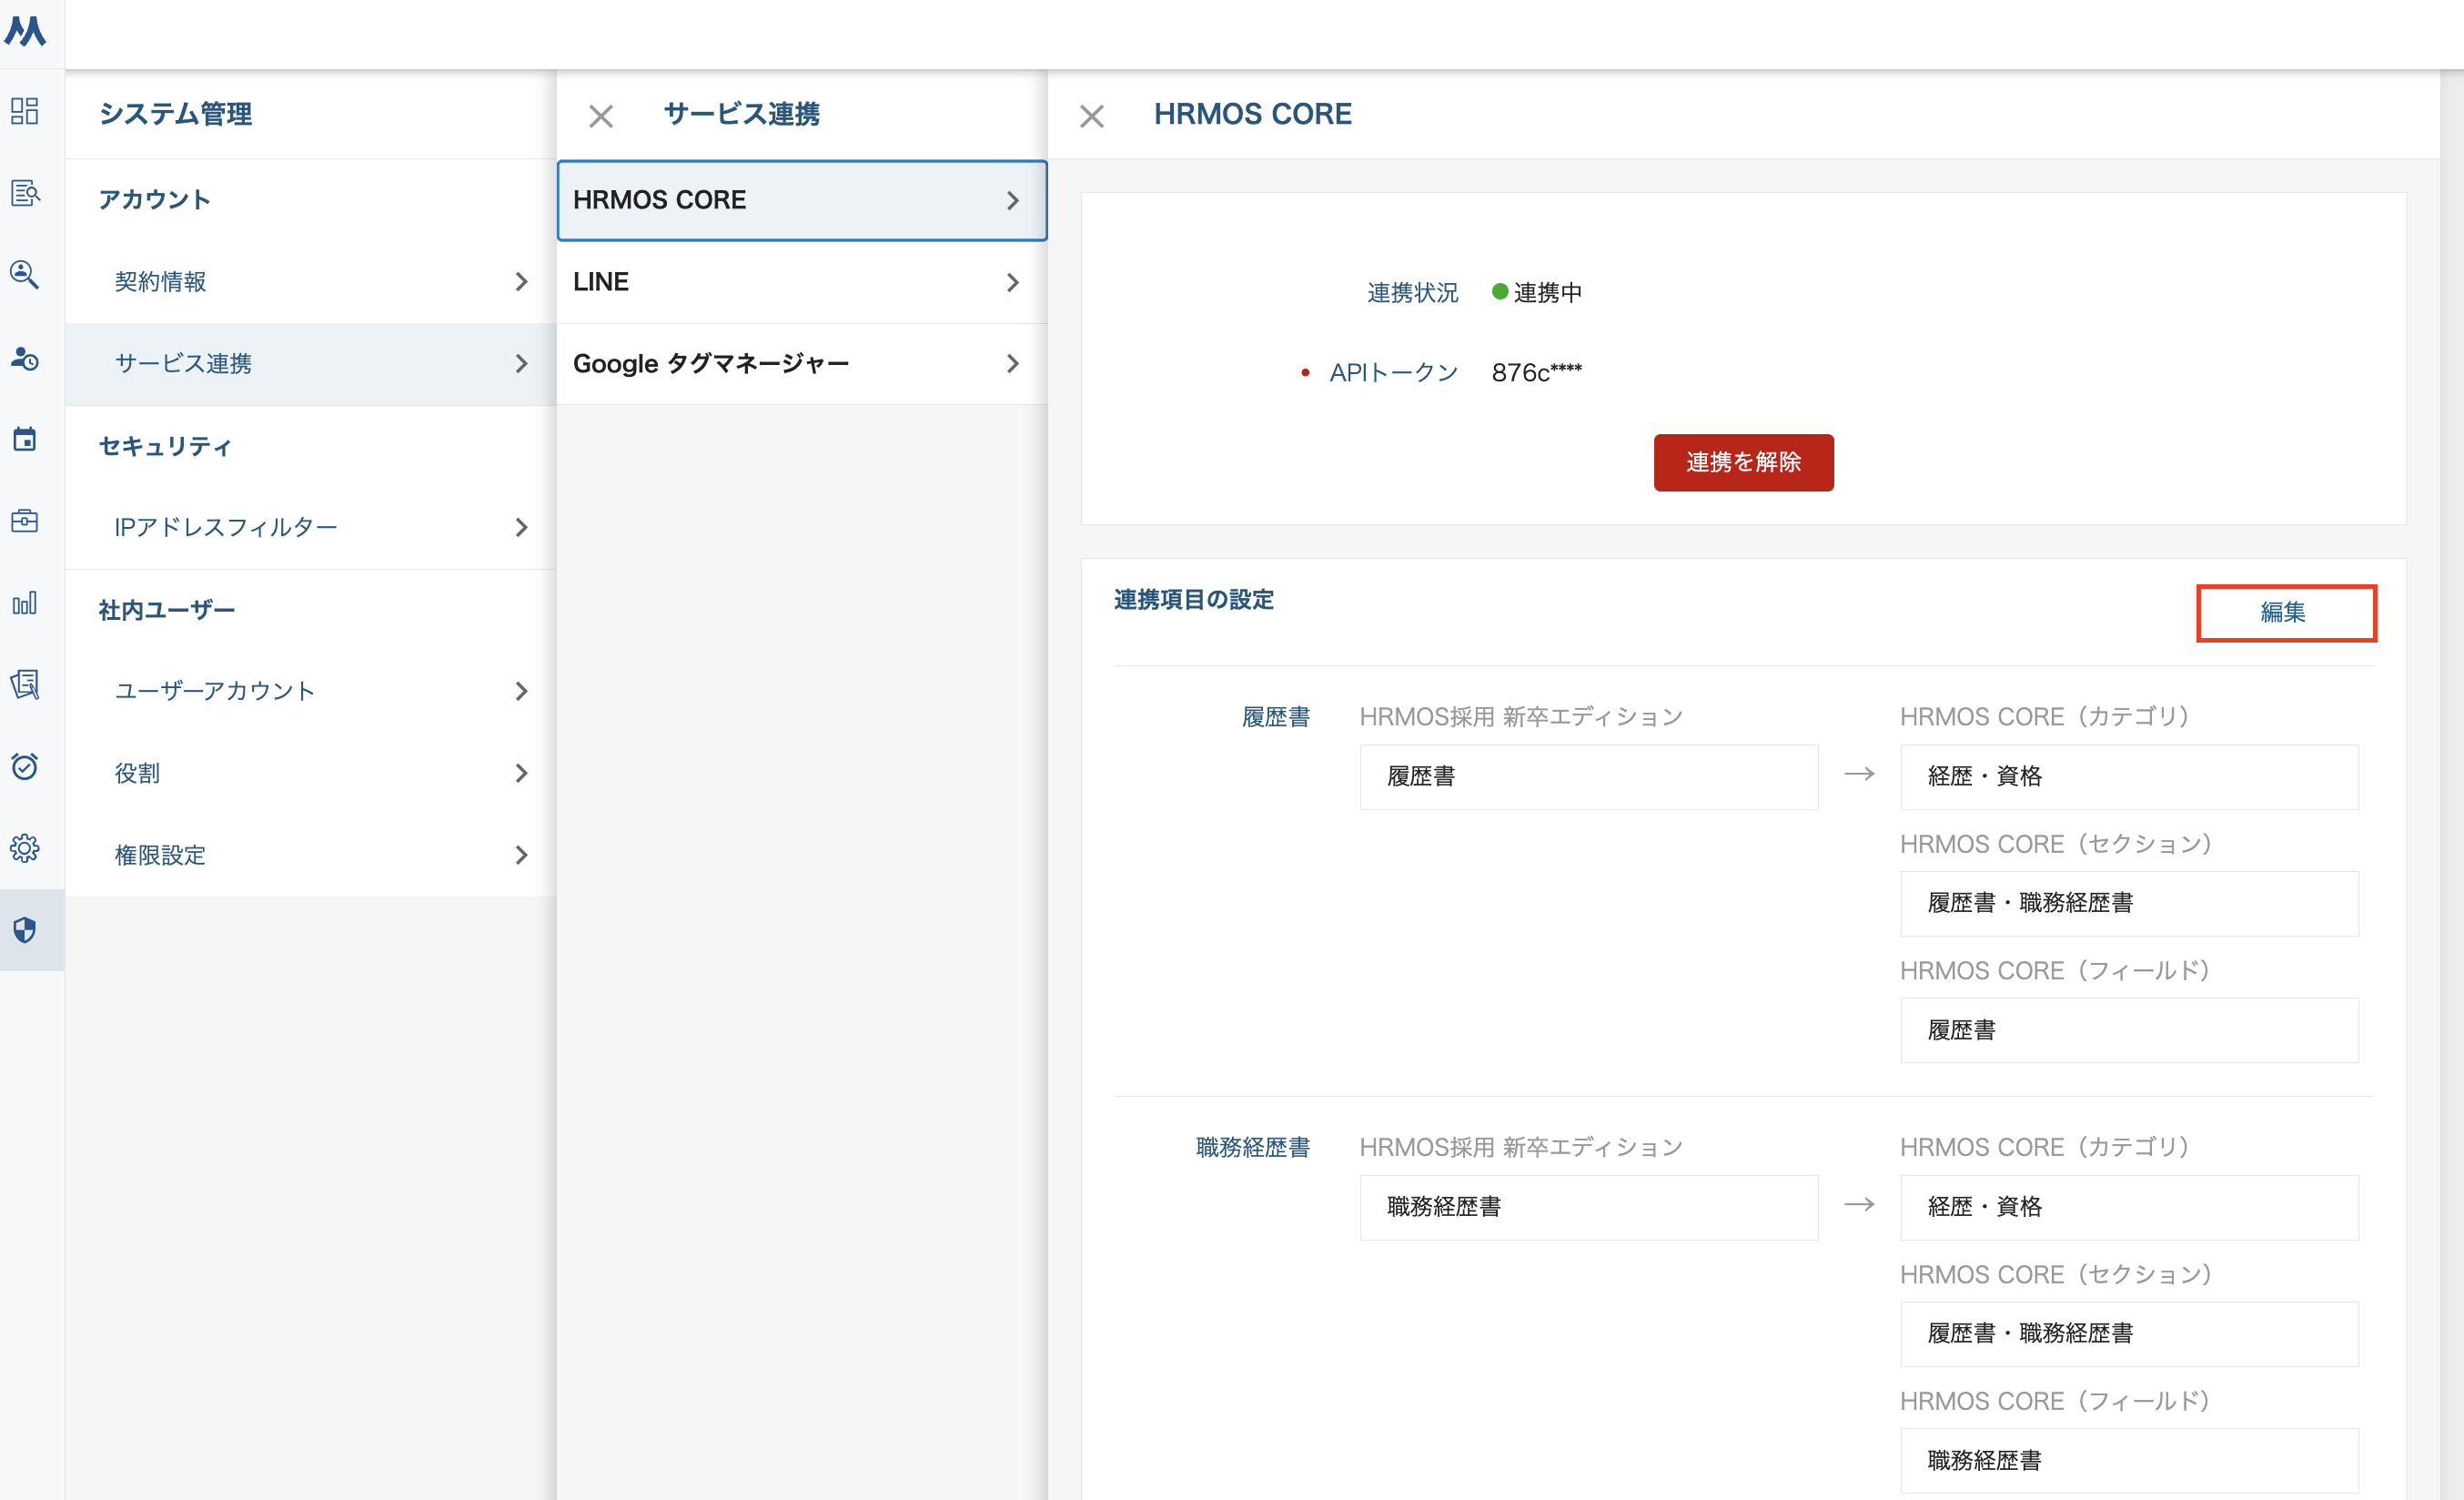Expand chevron next to ユーザーアカウント
This screenshot has width=2464, height=1500.
(521, 691)
